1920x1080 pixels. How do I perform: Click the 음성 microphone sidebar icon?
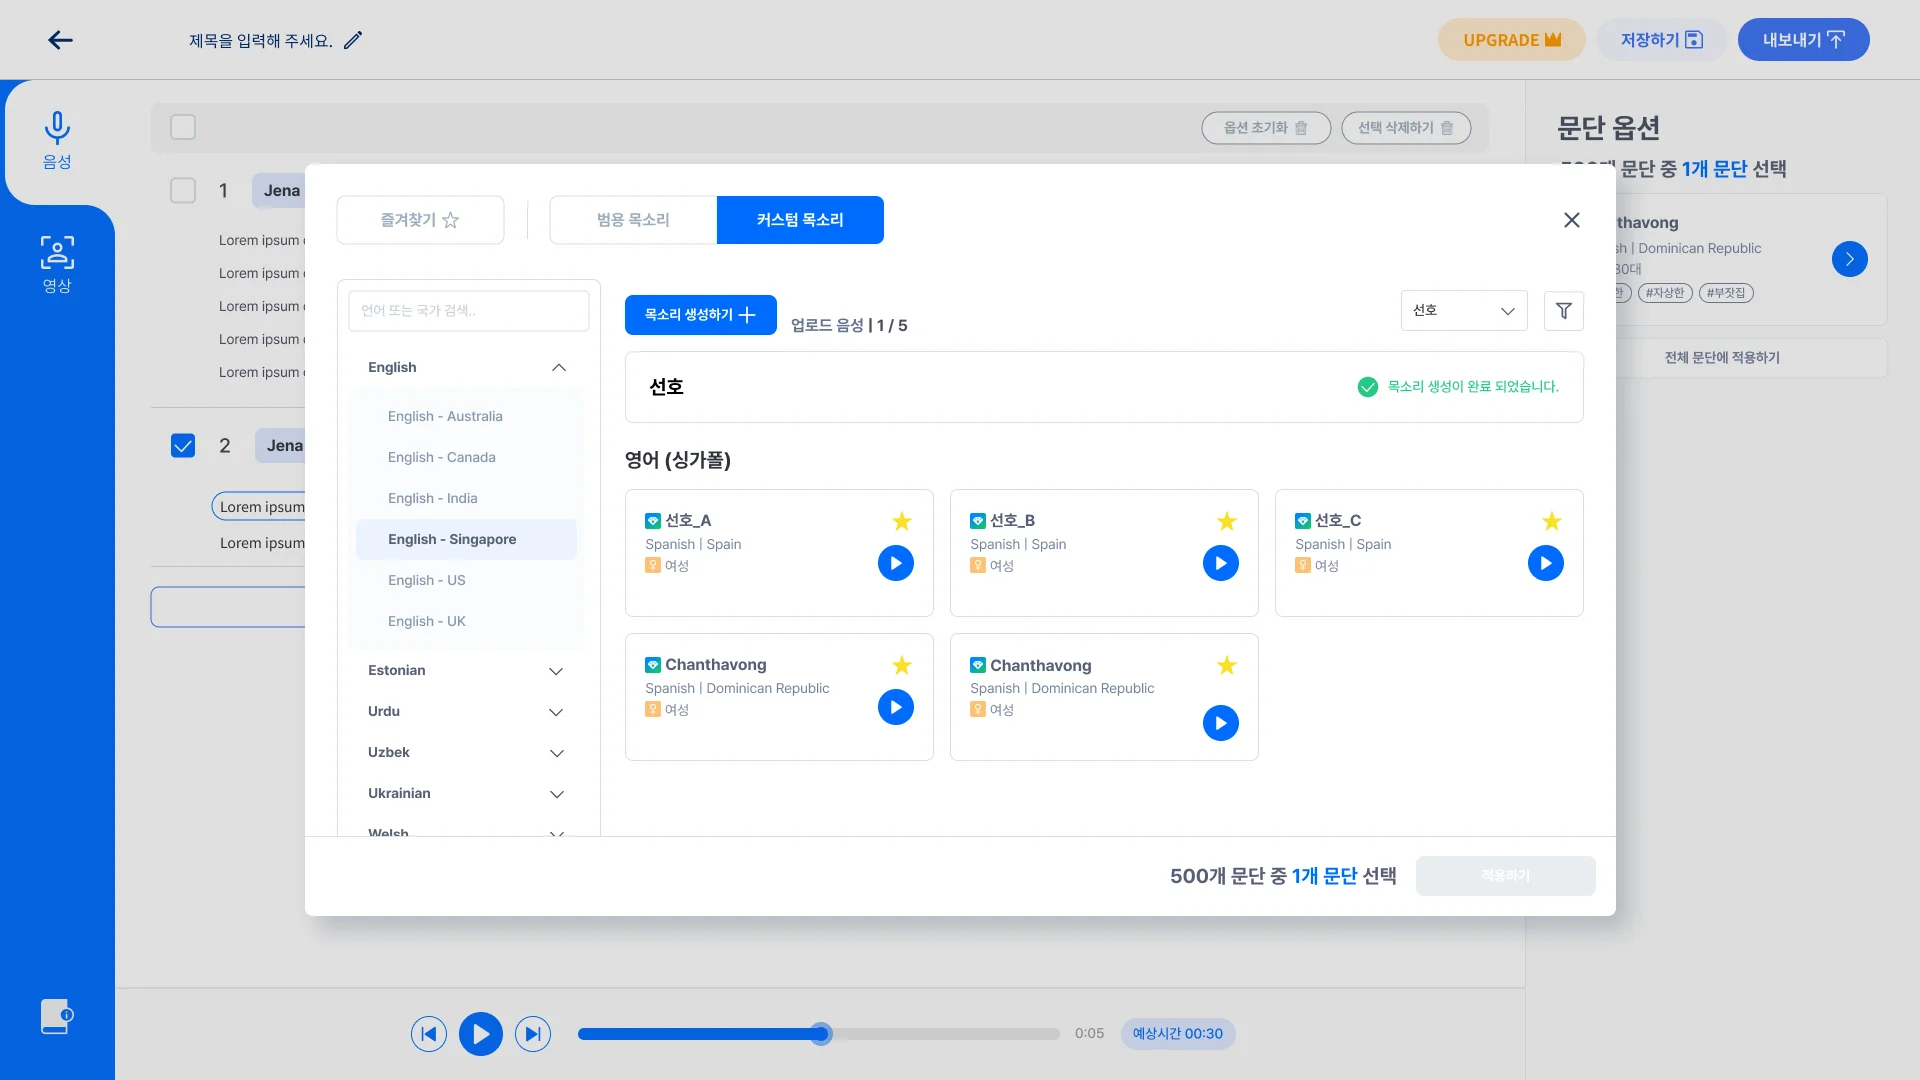click(x=57, y=141)
